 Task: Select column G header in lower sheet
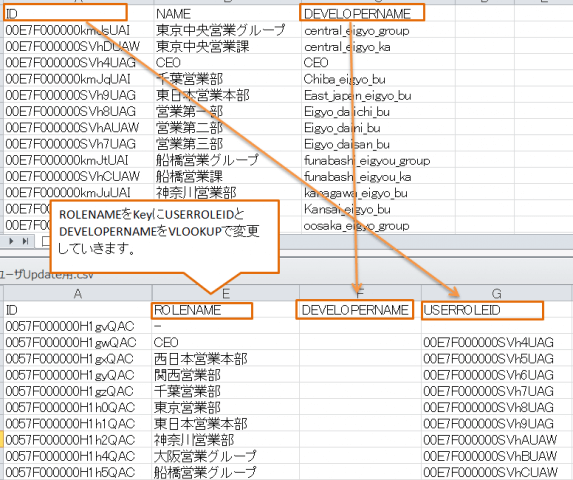[x=496, y=294]
